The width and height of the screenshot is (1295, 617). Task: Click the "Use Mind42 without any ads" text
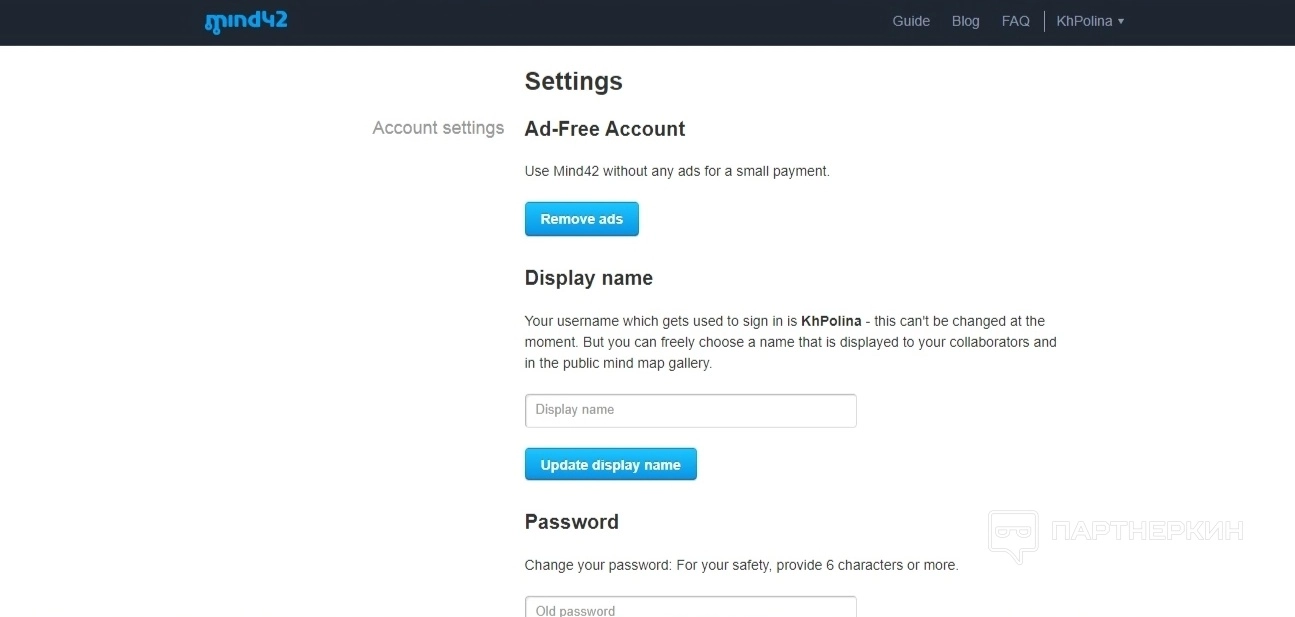pyautogui.click(x=677, y=171)
